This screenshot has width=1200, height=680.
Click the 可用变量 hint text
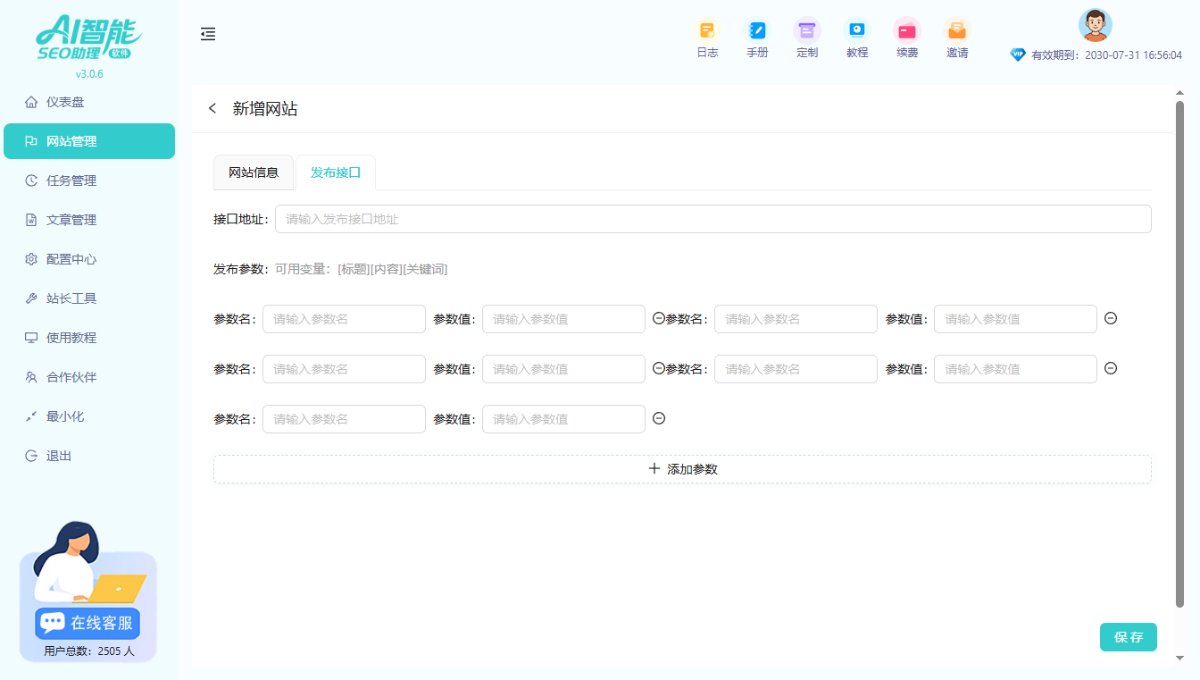tap(361, 269)
